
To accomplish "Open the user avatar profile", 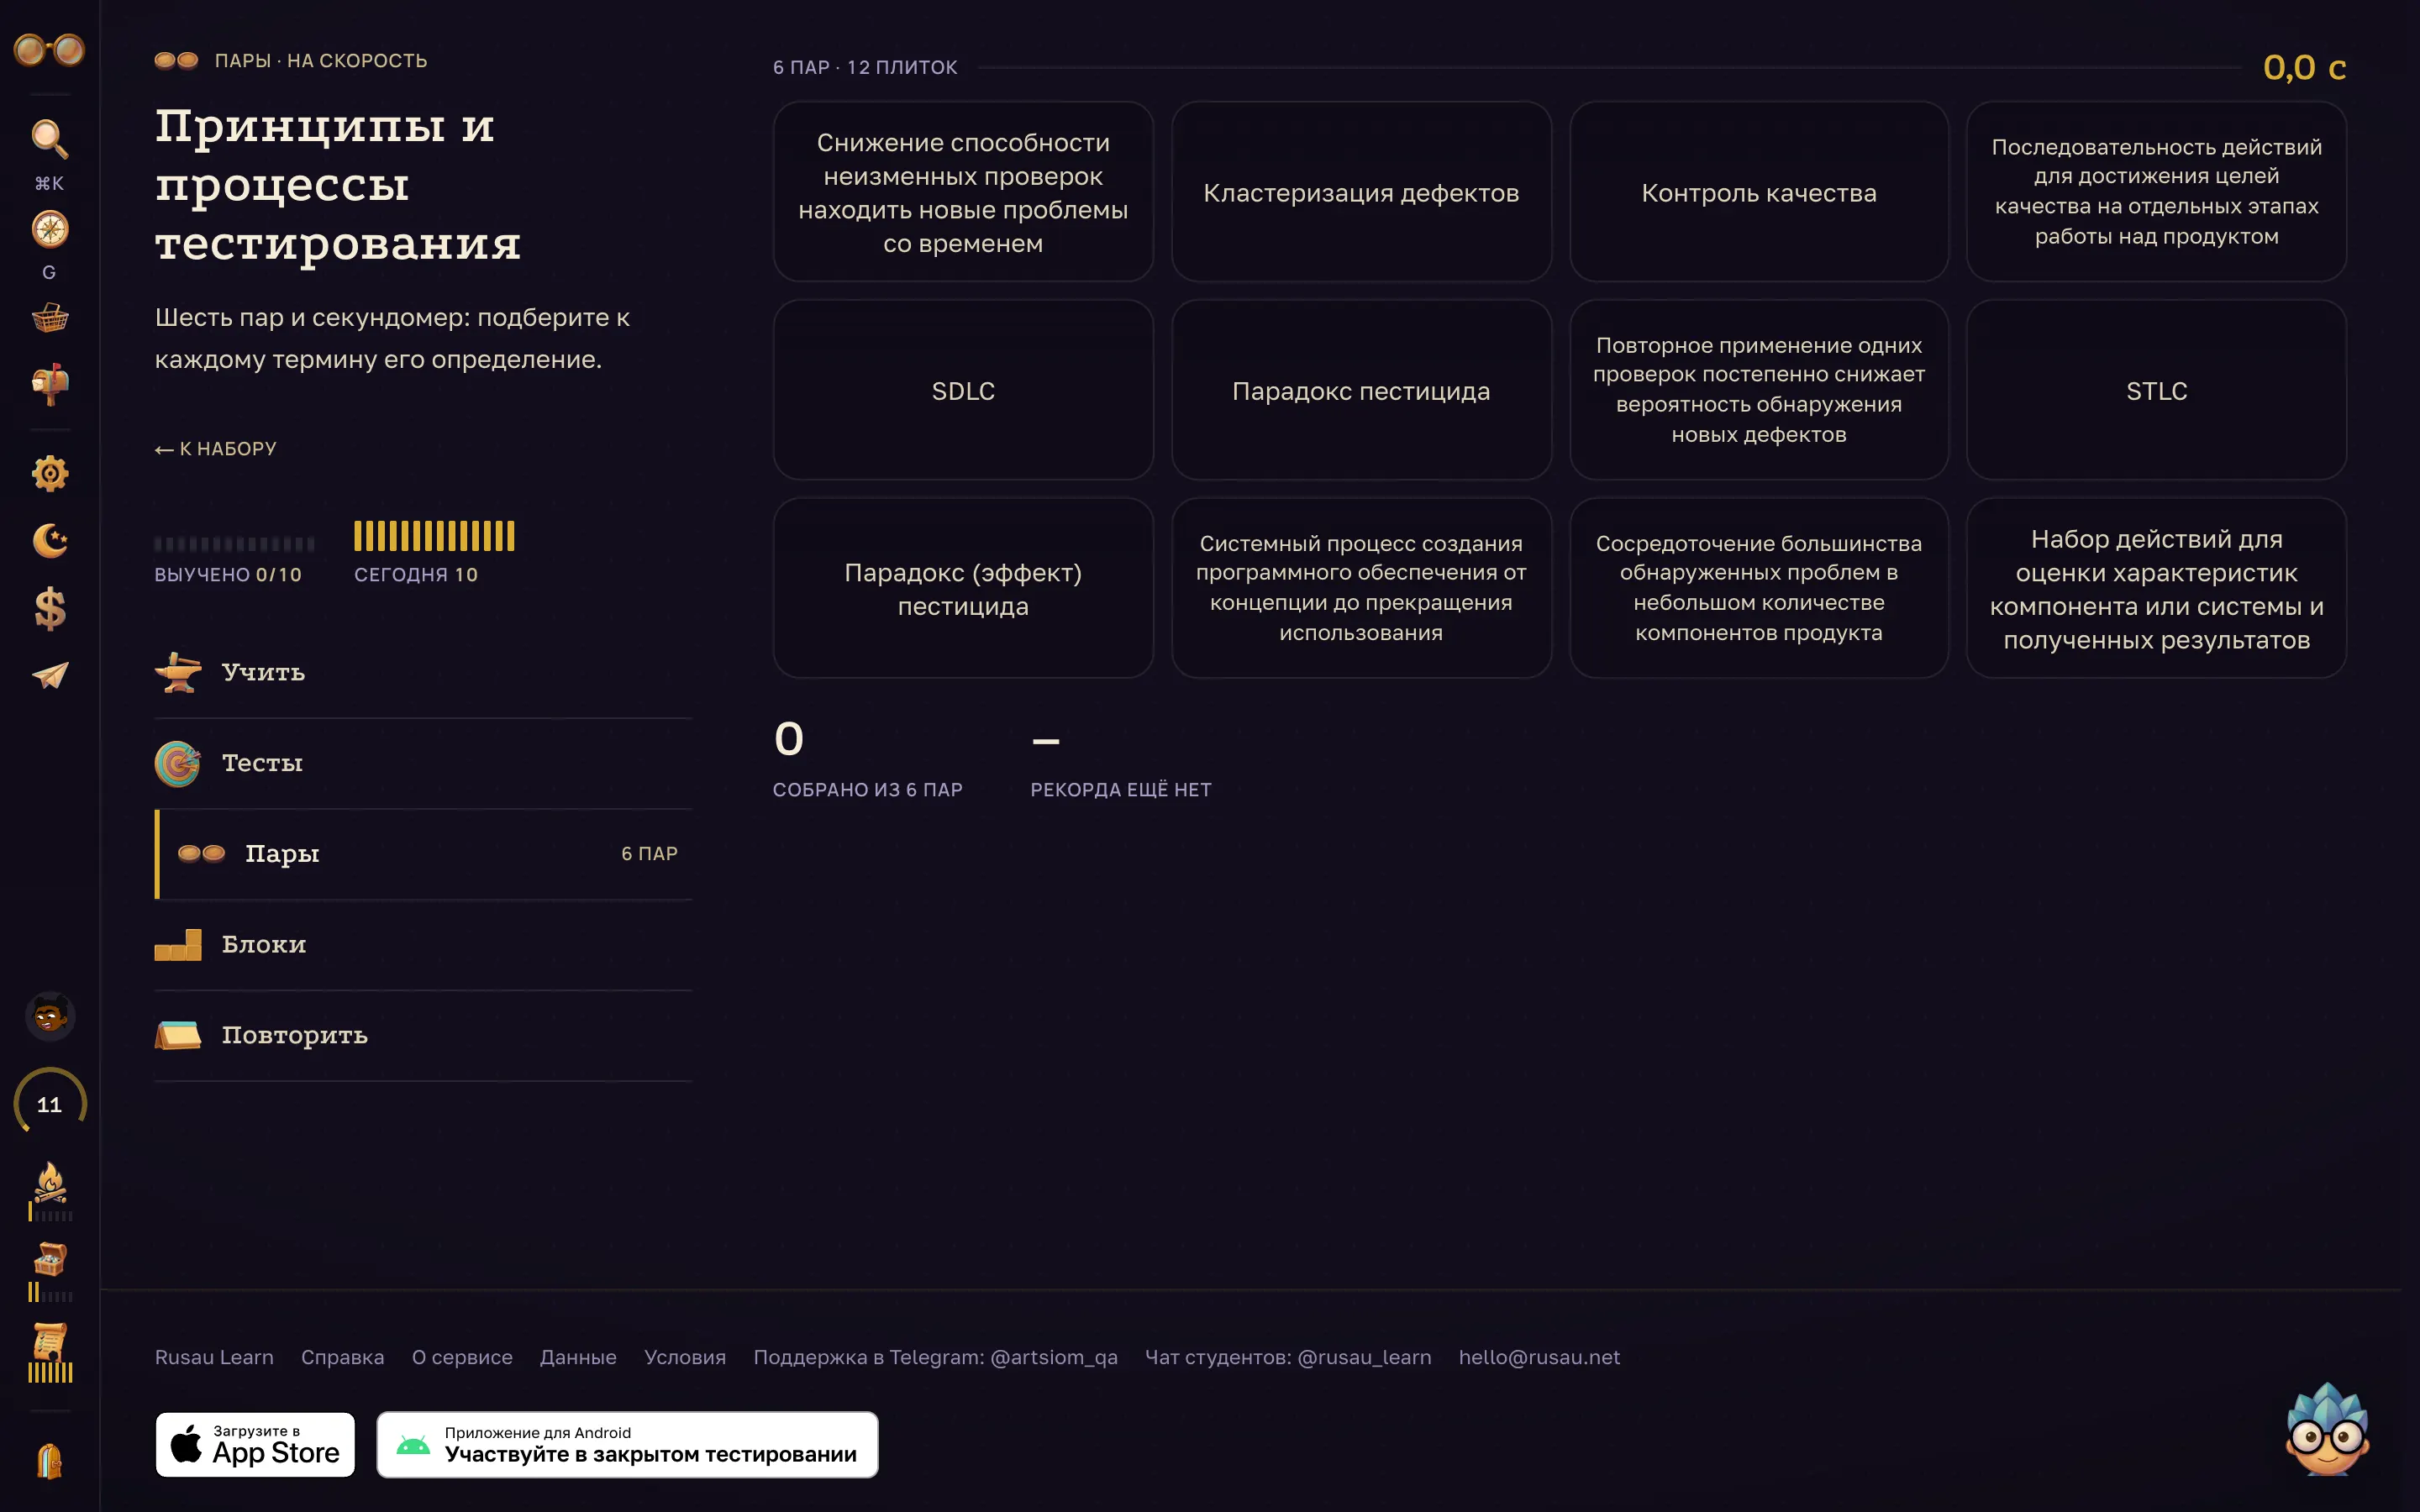I will pos(49,1017).
